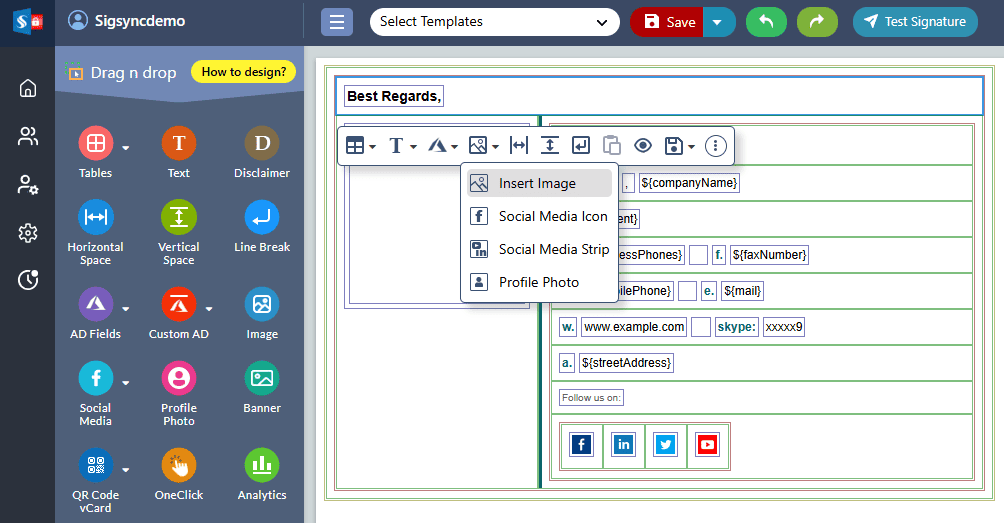The height and width of the screenshot is (523, 1004).
Task: Open the Analytics tool
Action: [262, 465]
